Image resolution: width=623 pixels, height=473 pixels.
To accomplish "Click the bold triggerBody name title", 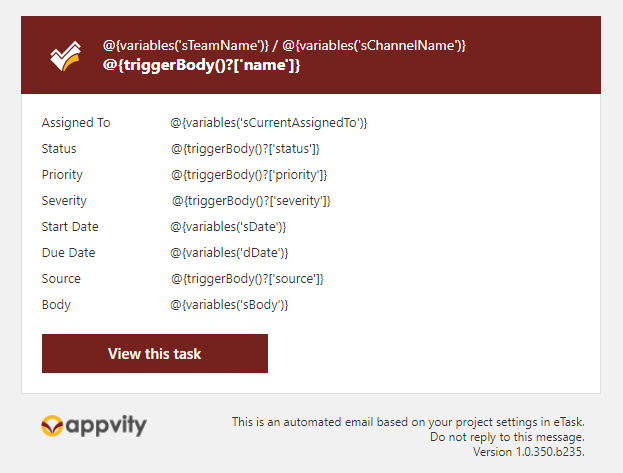I will pyautogui.click(x=201, y=65).
